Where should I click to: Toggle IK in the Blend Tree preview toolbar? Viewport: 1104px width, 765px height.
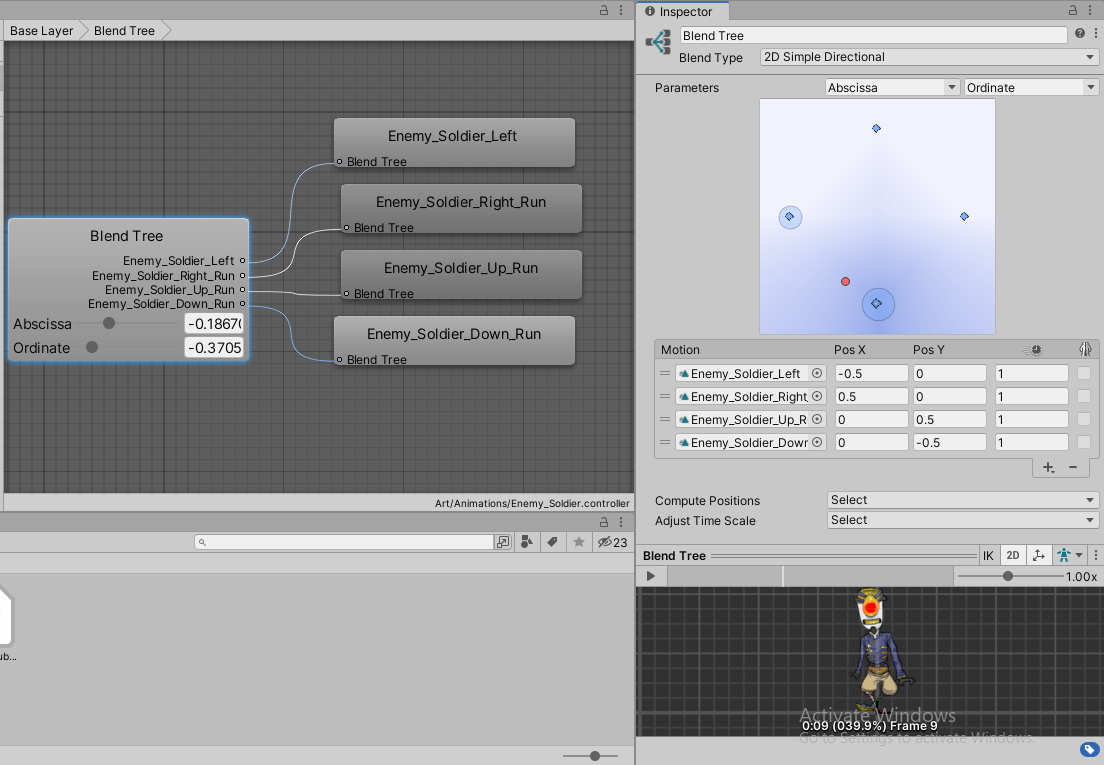point(989,555)
